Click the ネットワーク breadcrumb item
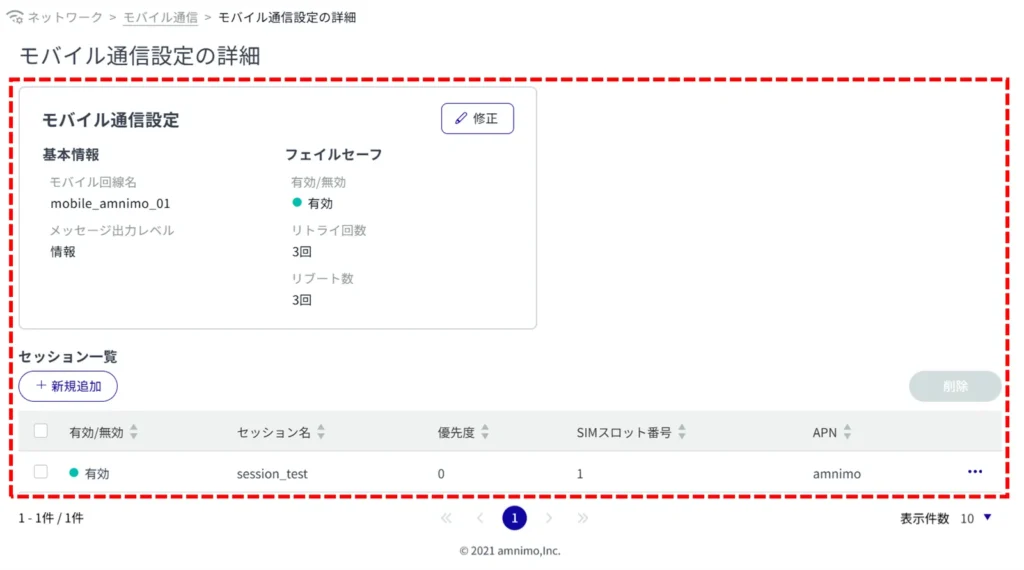The width and height of the screenshot is (1024, 570). [x=67, y=18]
